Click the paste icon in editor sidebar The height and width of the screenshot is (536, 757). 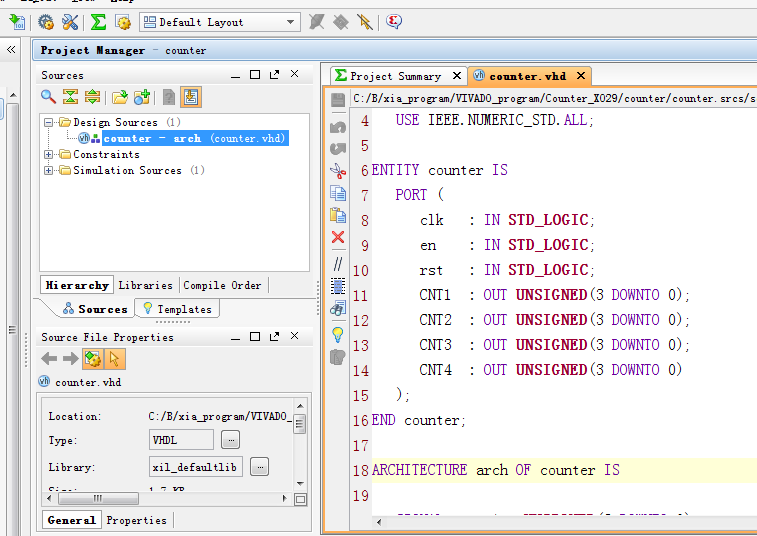[x=338, y=215]
